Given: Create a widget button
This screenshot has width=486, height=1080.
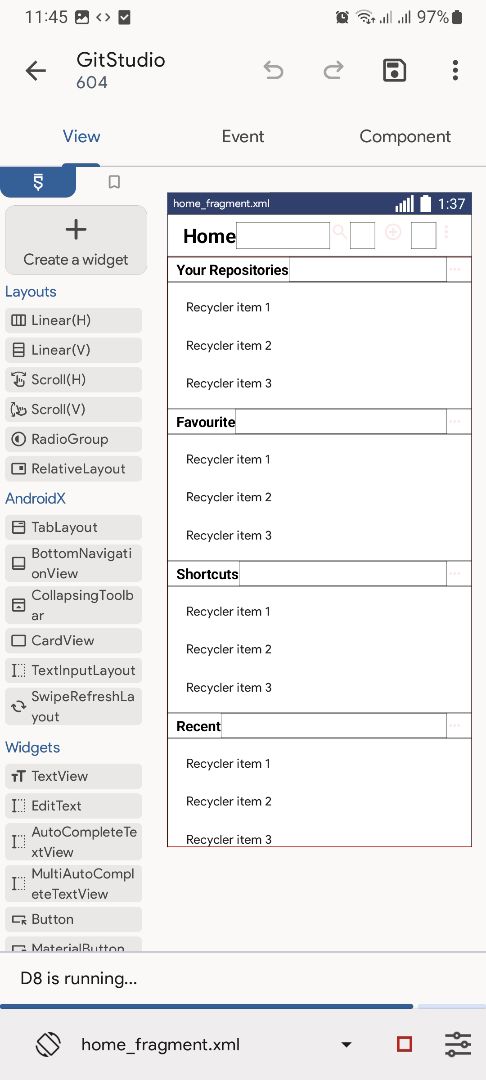Looking at the screenshot, I should [76, 240].
